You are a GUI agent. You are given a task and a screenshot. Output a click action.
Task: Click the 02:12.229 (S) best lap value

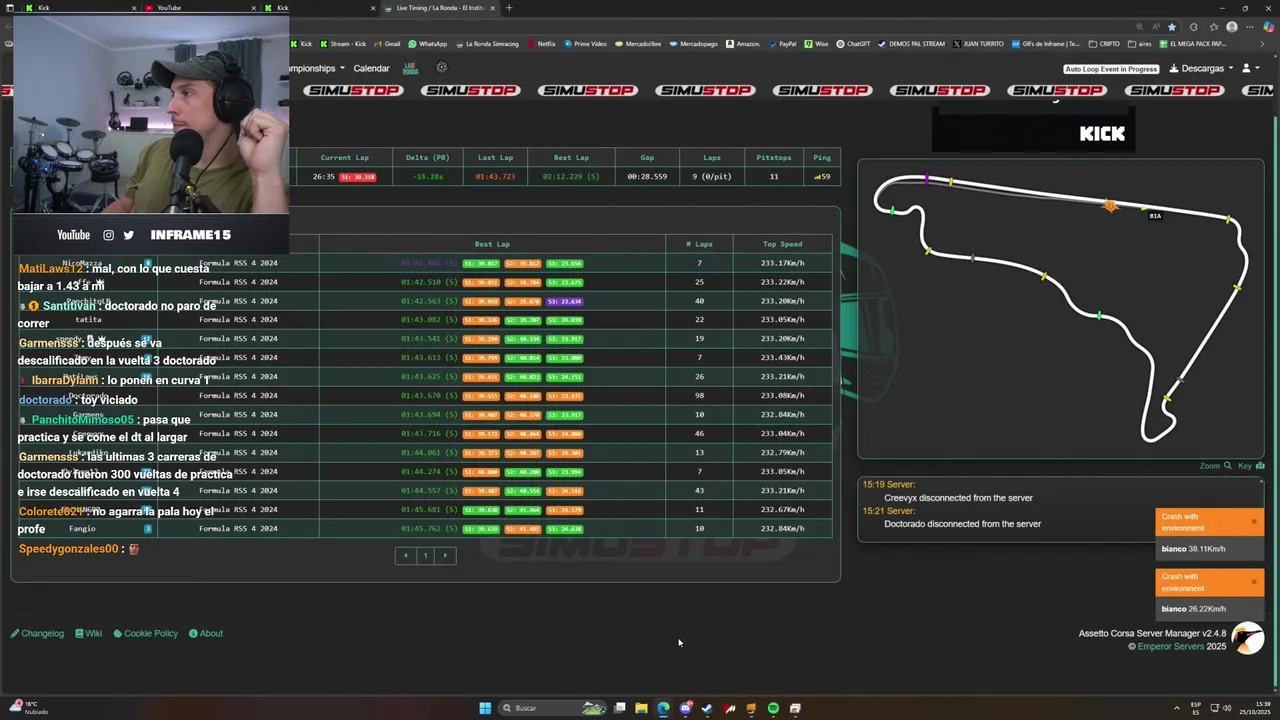[x=571, y=176]
